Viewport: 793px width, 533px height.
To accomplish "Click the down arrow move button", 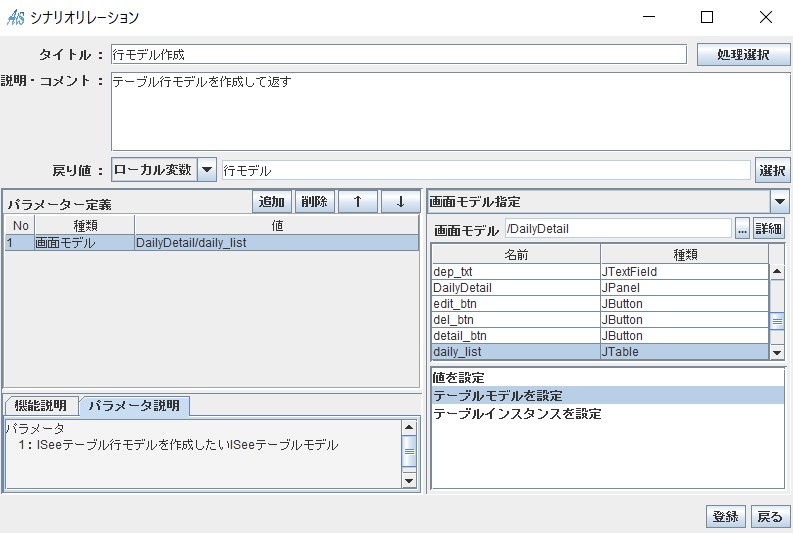I will pos(400,202).
